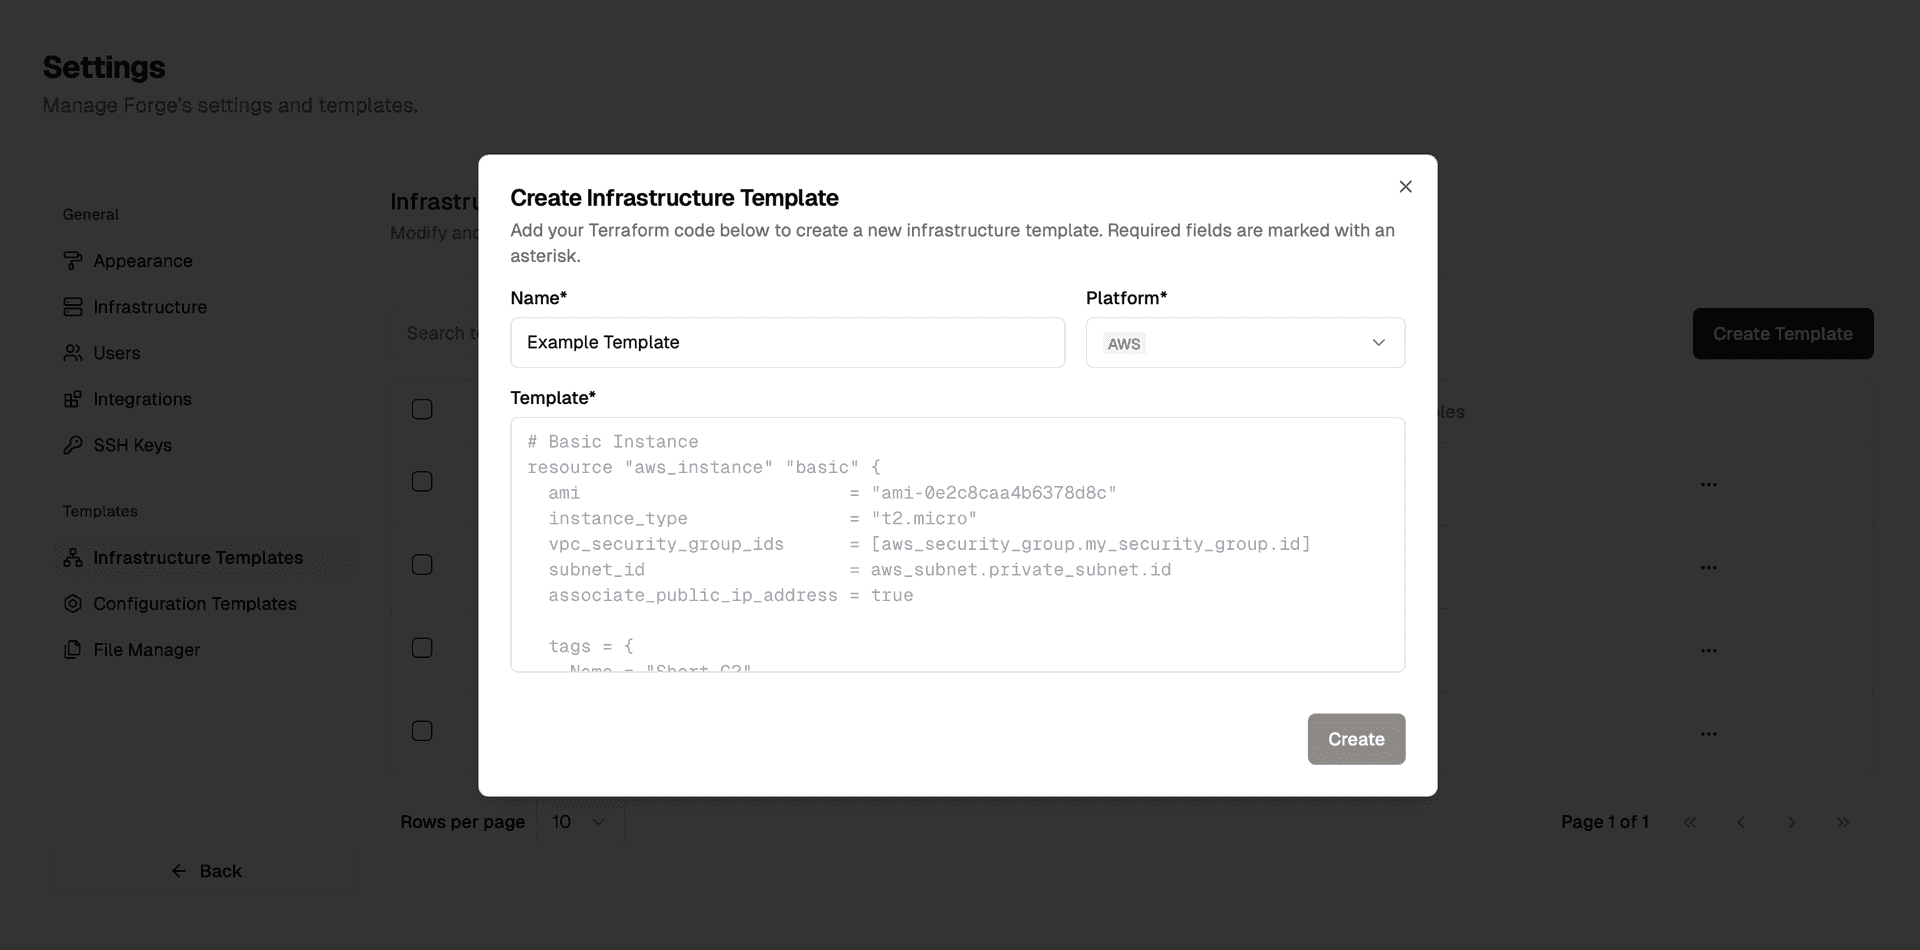This screenshot has width=1920, height=950.
Task: Select Infrastructure Templates in the sidebar
Action: [206, 558]
